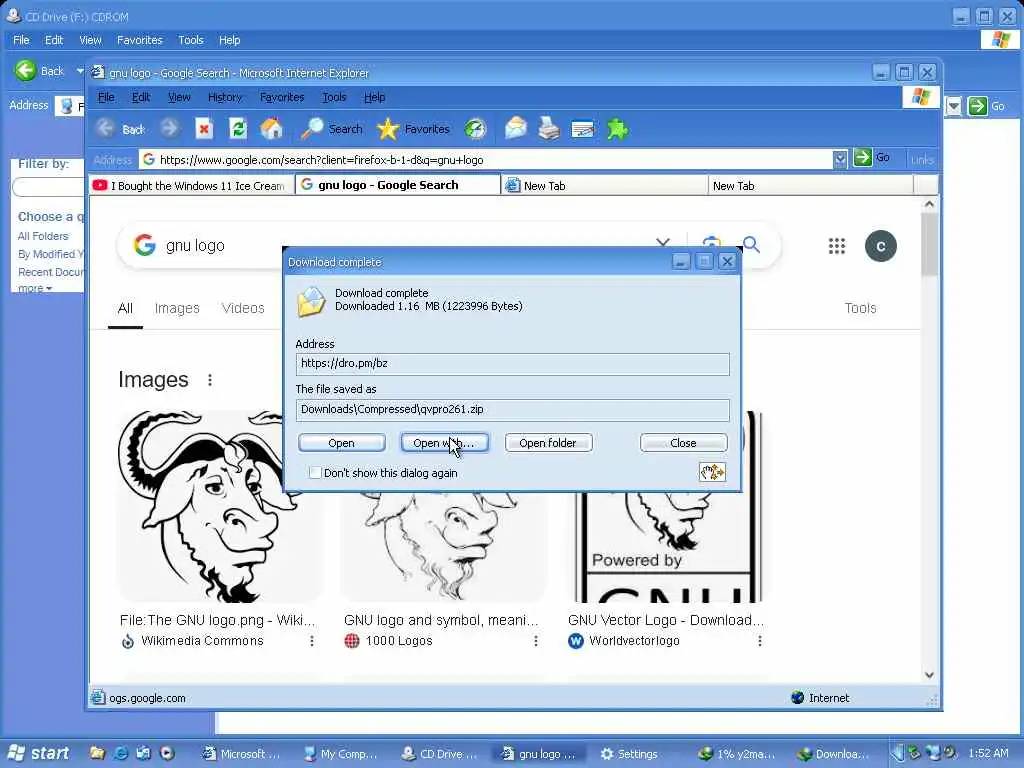The height and width of the screenshot is (768, 1024).
Task: Click the media player quick launch icon
Action: click(x=168, y=753)
